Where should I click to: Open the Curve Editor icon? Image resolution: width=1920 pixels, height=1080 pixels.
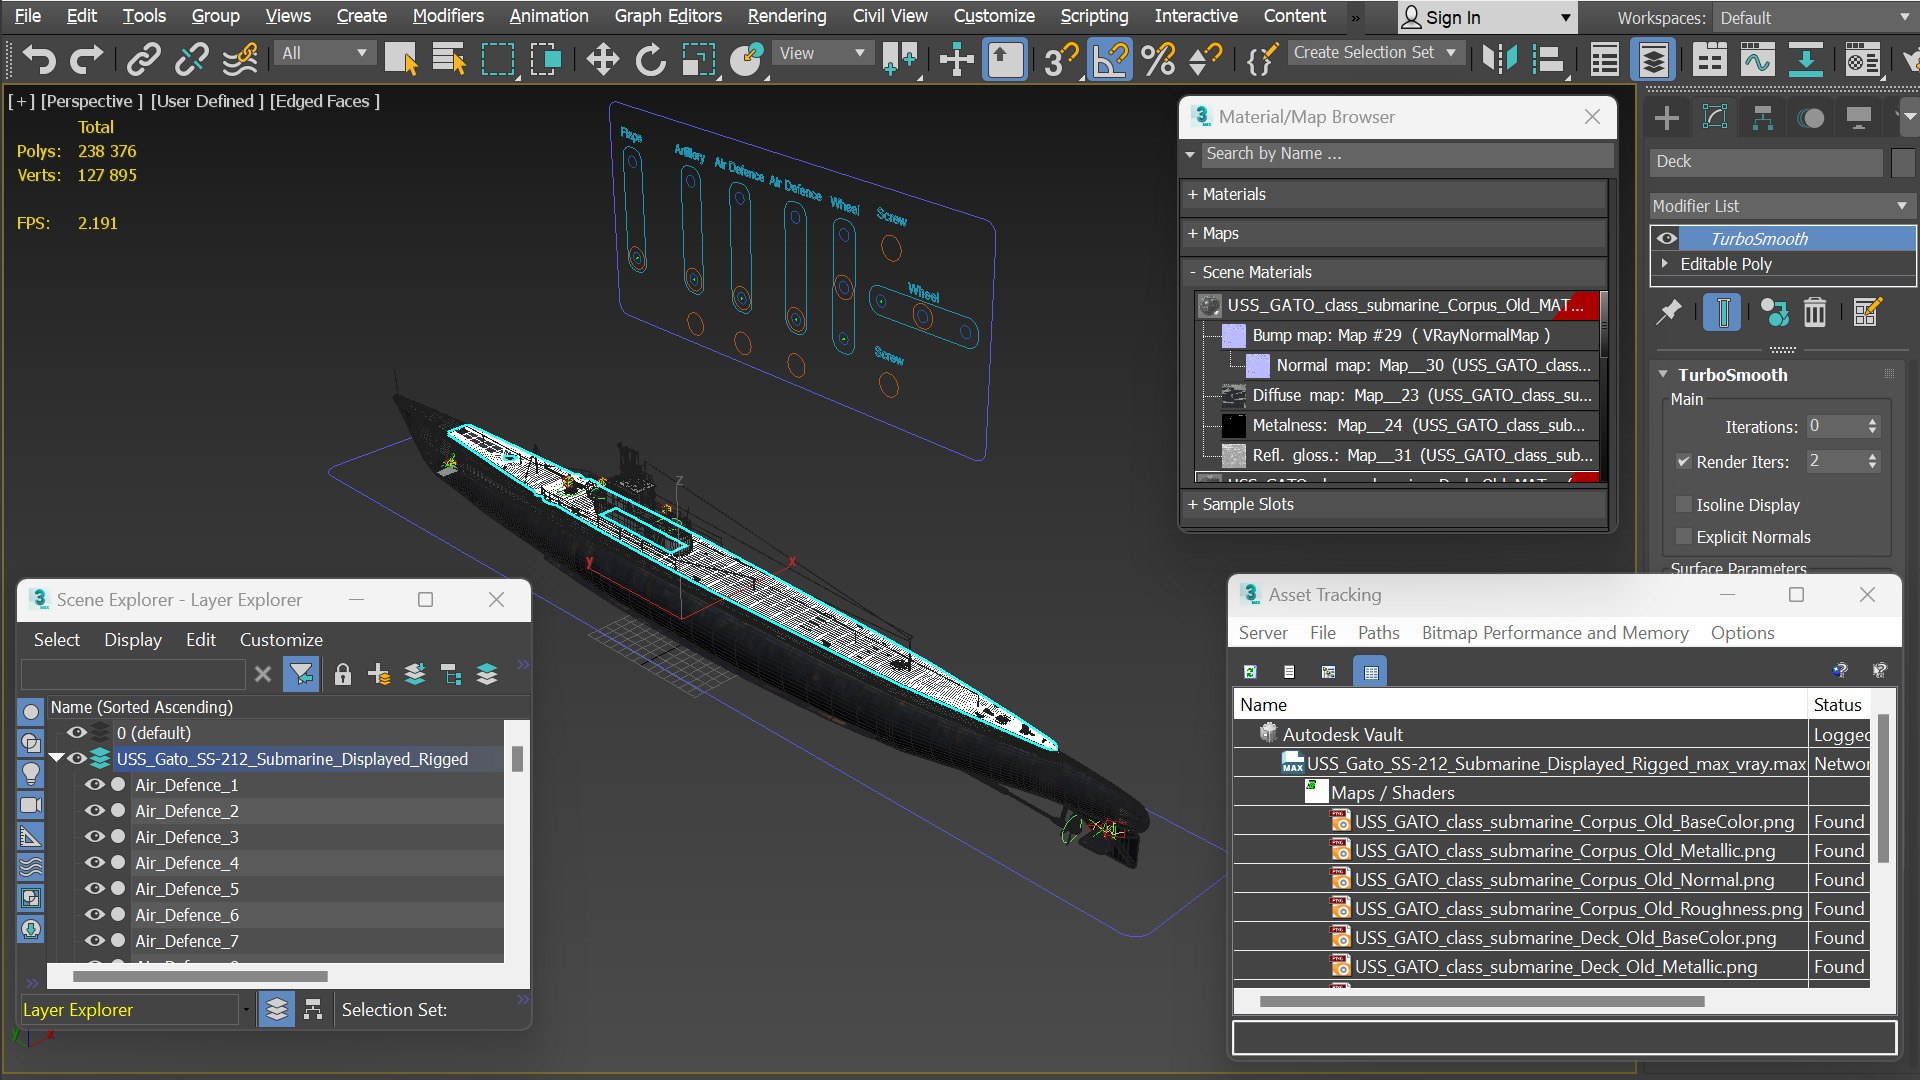point(1757,59)
